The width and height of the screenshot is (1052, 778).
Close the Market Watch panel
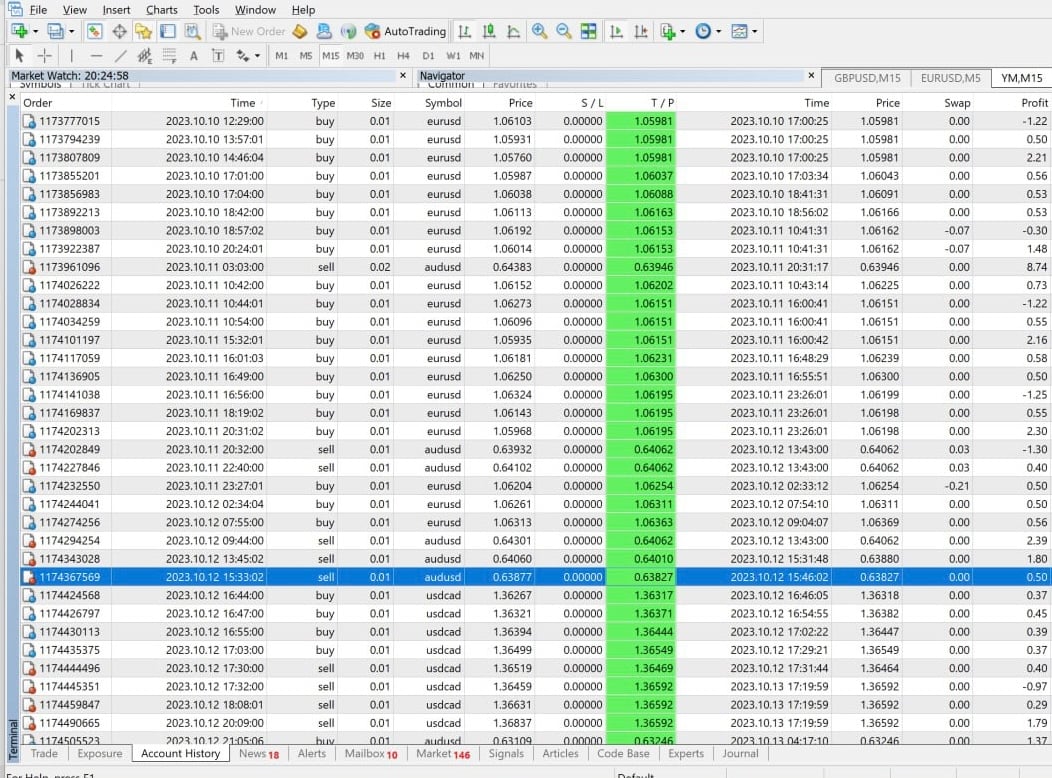403,75
